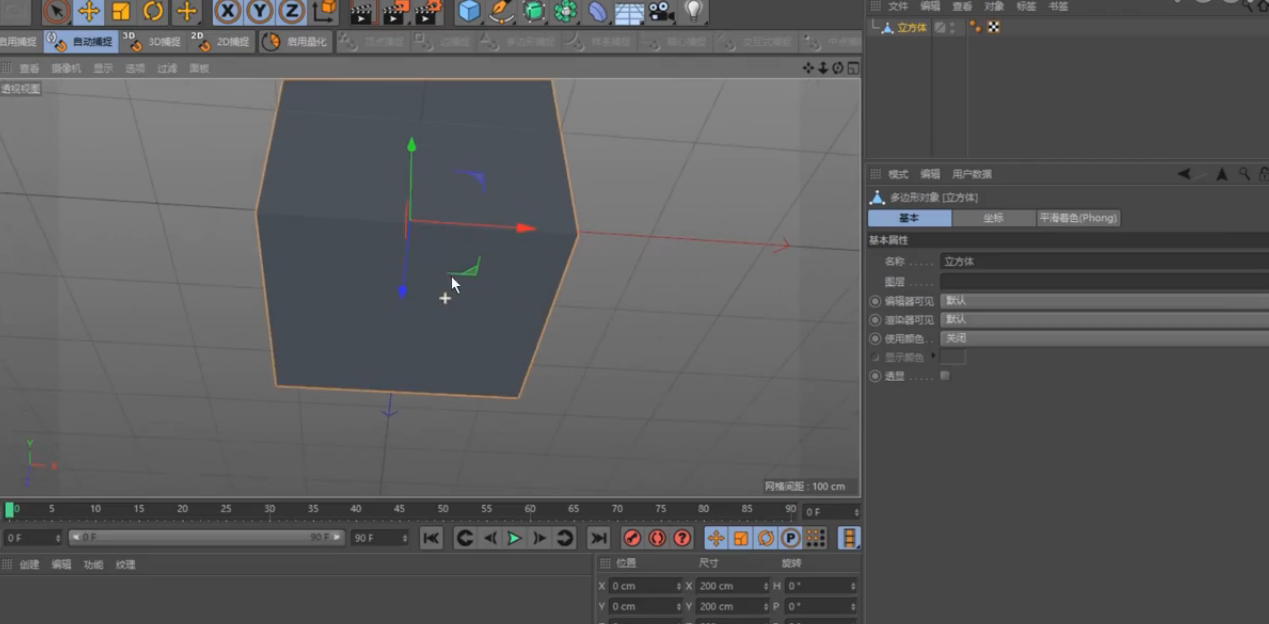Click size X 200 cm stepper arrows
Image resolution: width=1269 pixels, height=624 pixels.
pyautogui.click(x=766, y=586)
